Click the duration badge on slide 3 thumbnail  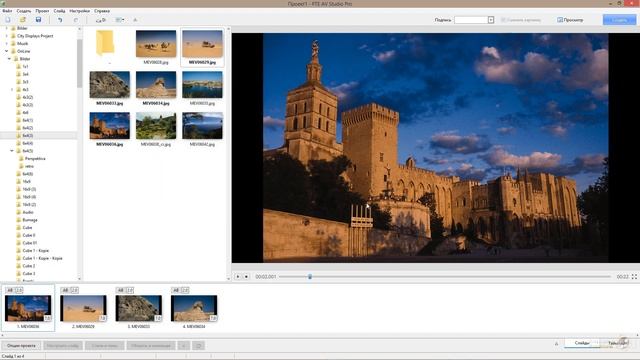(158, 318)
